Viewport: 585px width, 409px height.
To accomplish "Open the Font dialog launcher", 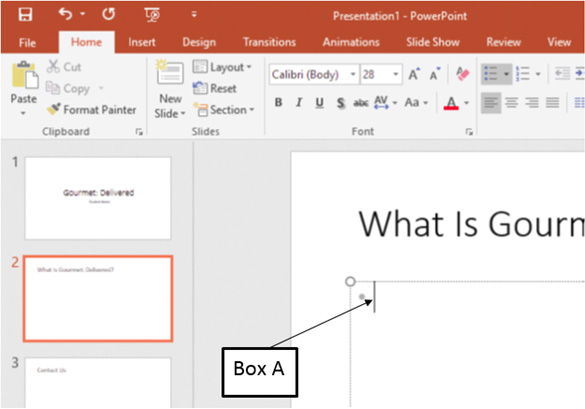I will tap(469, 132).
